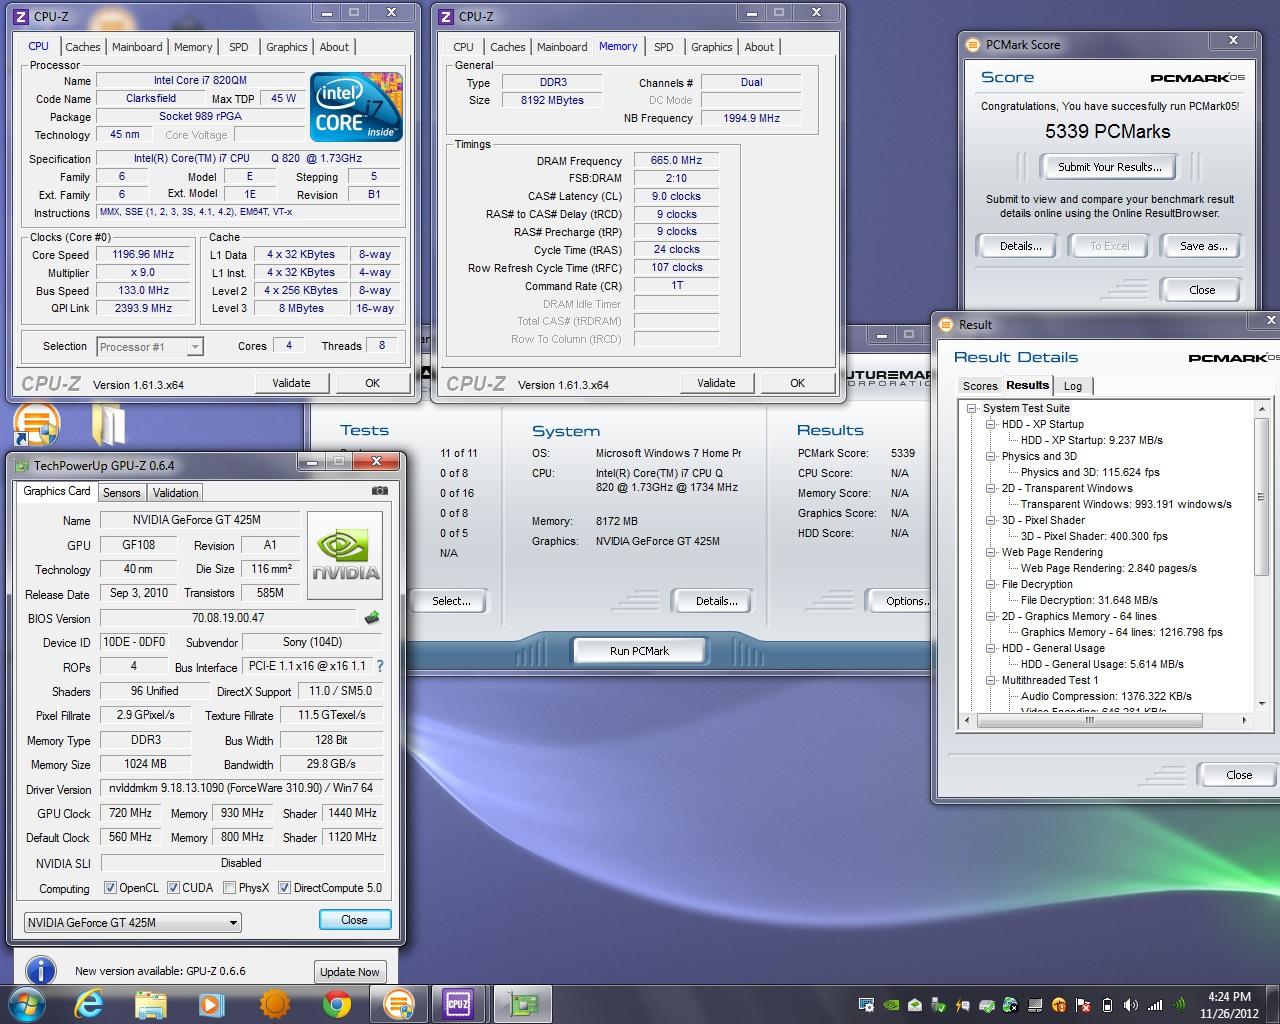
Task: Open the Windows Start menu
Action: 27,1003
